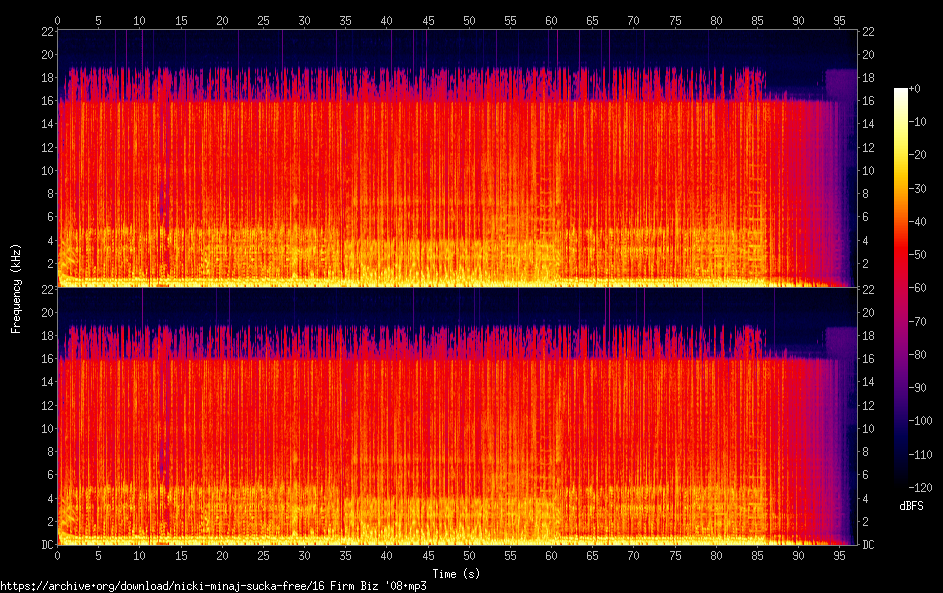Click the 50 tick on the top time axis
Viewport: 943px width, 593px height.
(468, 20)
